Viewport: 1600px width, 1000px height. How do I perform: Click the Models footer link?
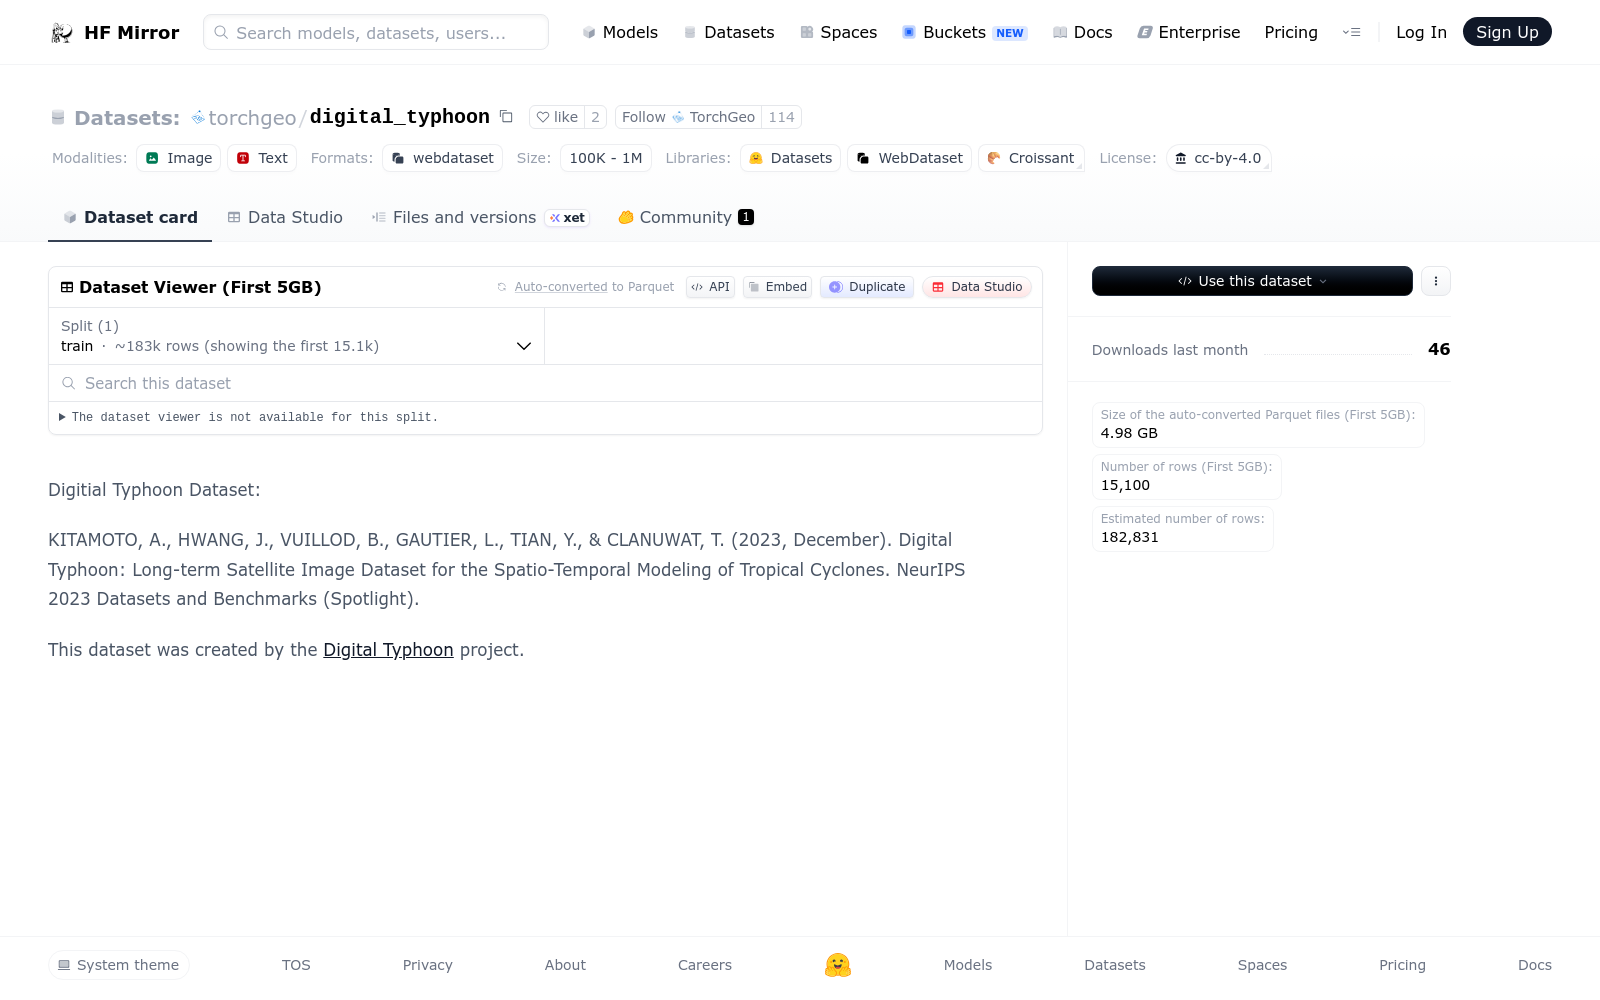point(968,965)
